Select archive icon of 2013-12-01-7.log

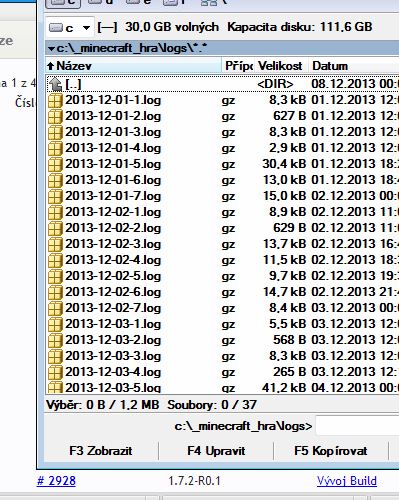point(55,196)
